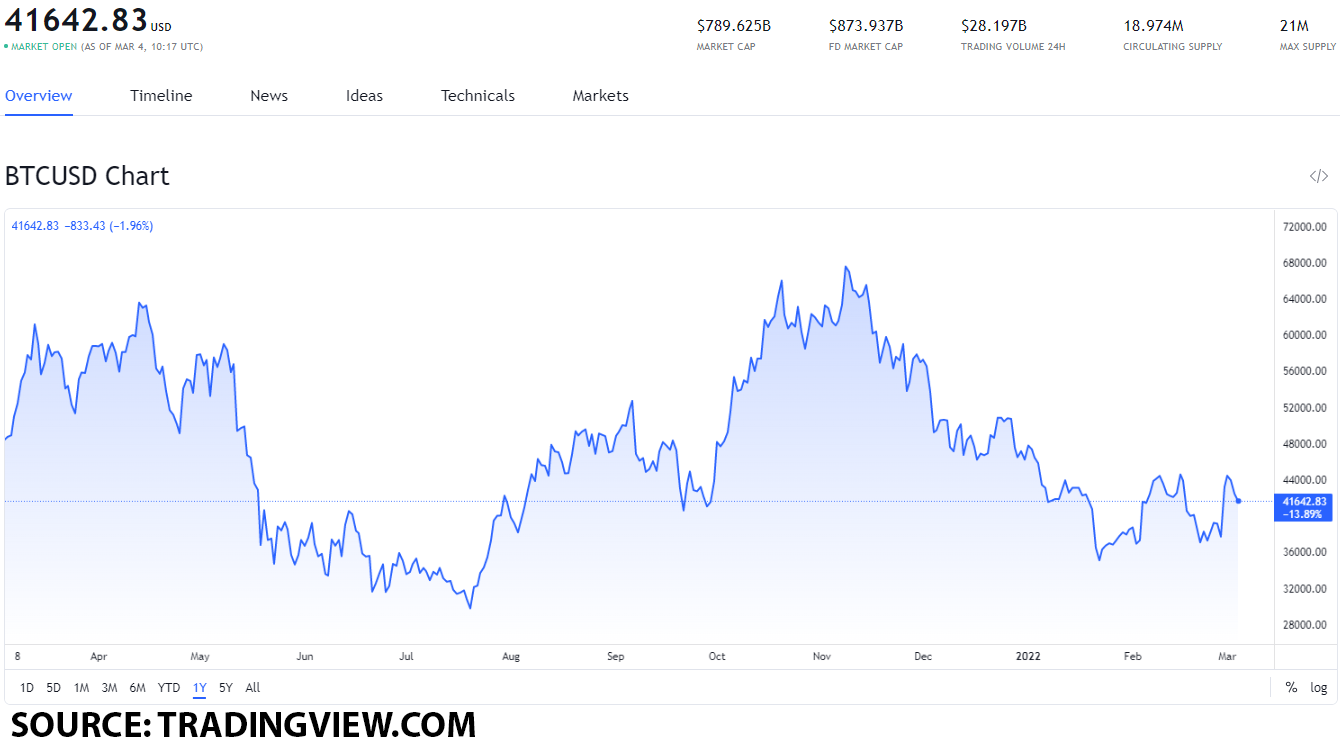This screenshot has height=744, width=1340.
Task: Click the Apr label on time axis
Action: tap(99, 657)
